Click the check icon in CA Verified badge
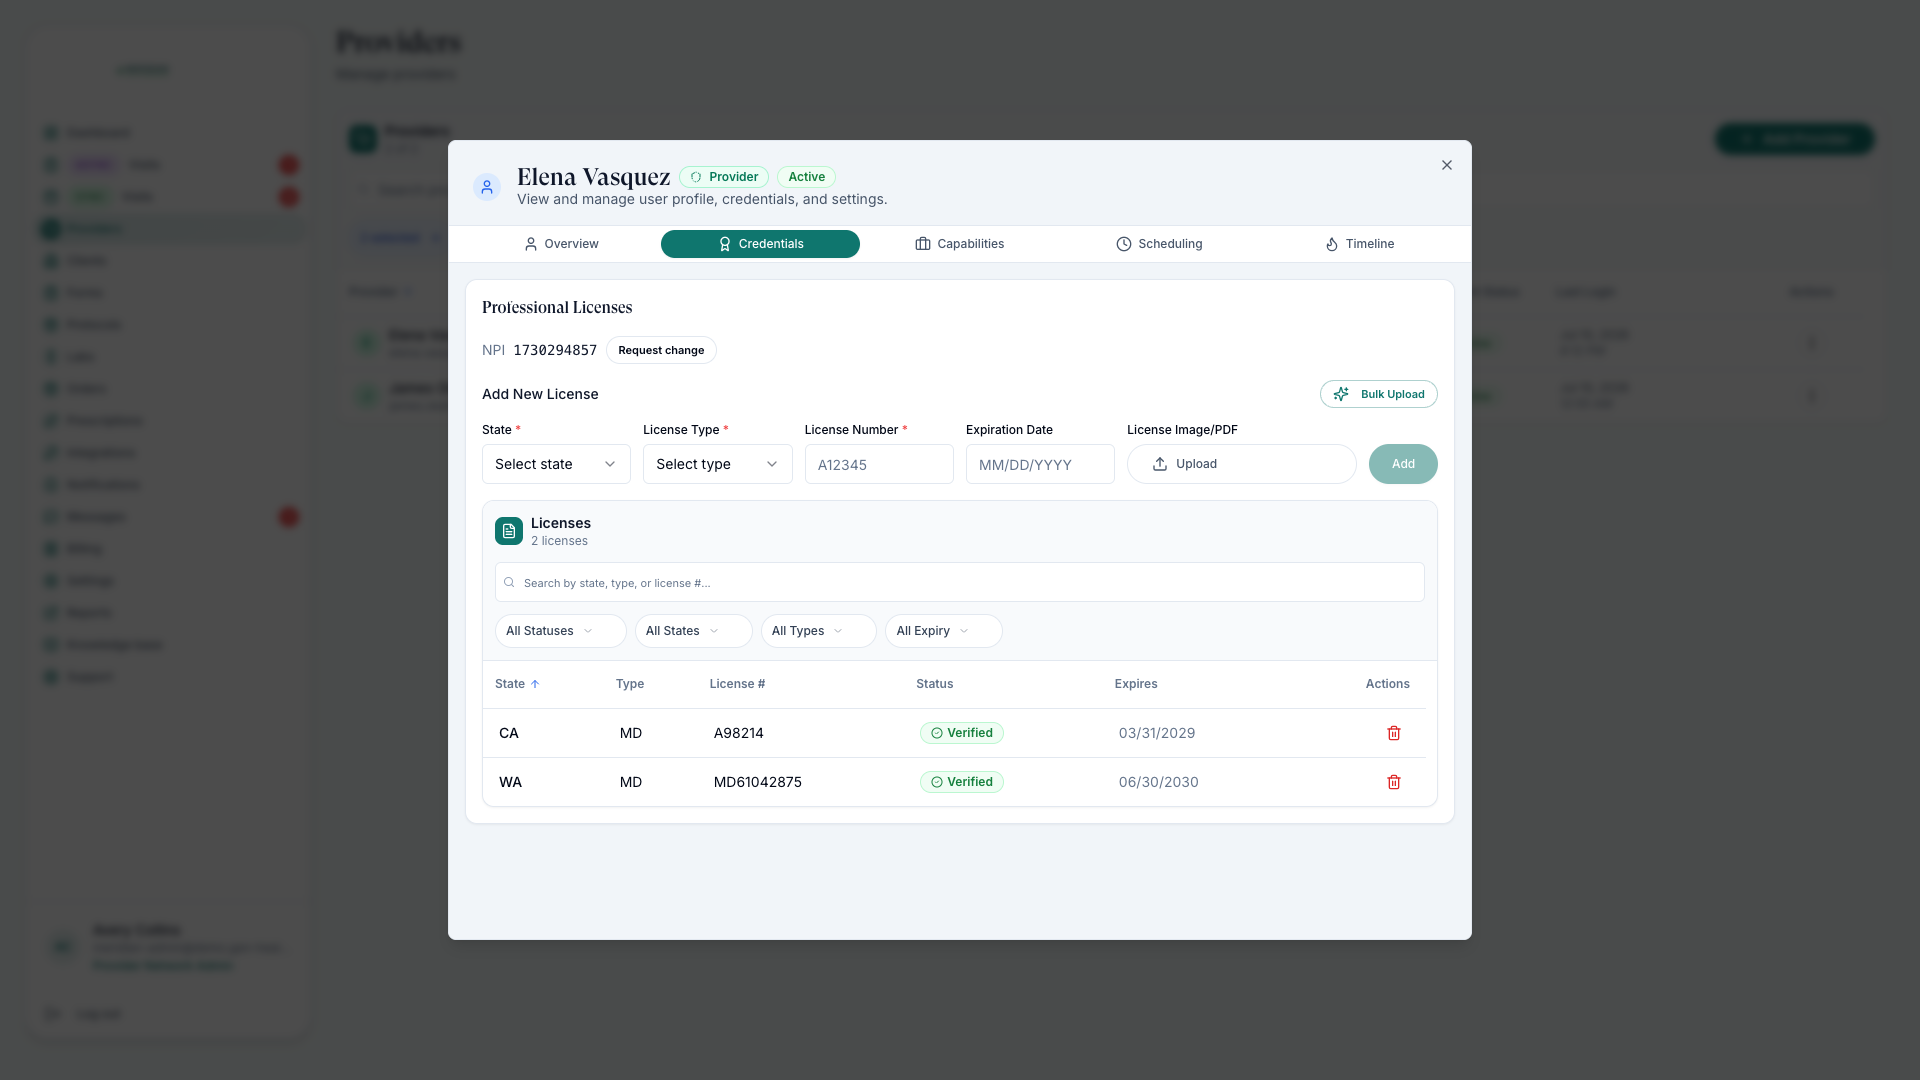Screen dimensions: 1920x1080 click(x=937, y=733)
